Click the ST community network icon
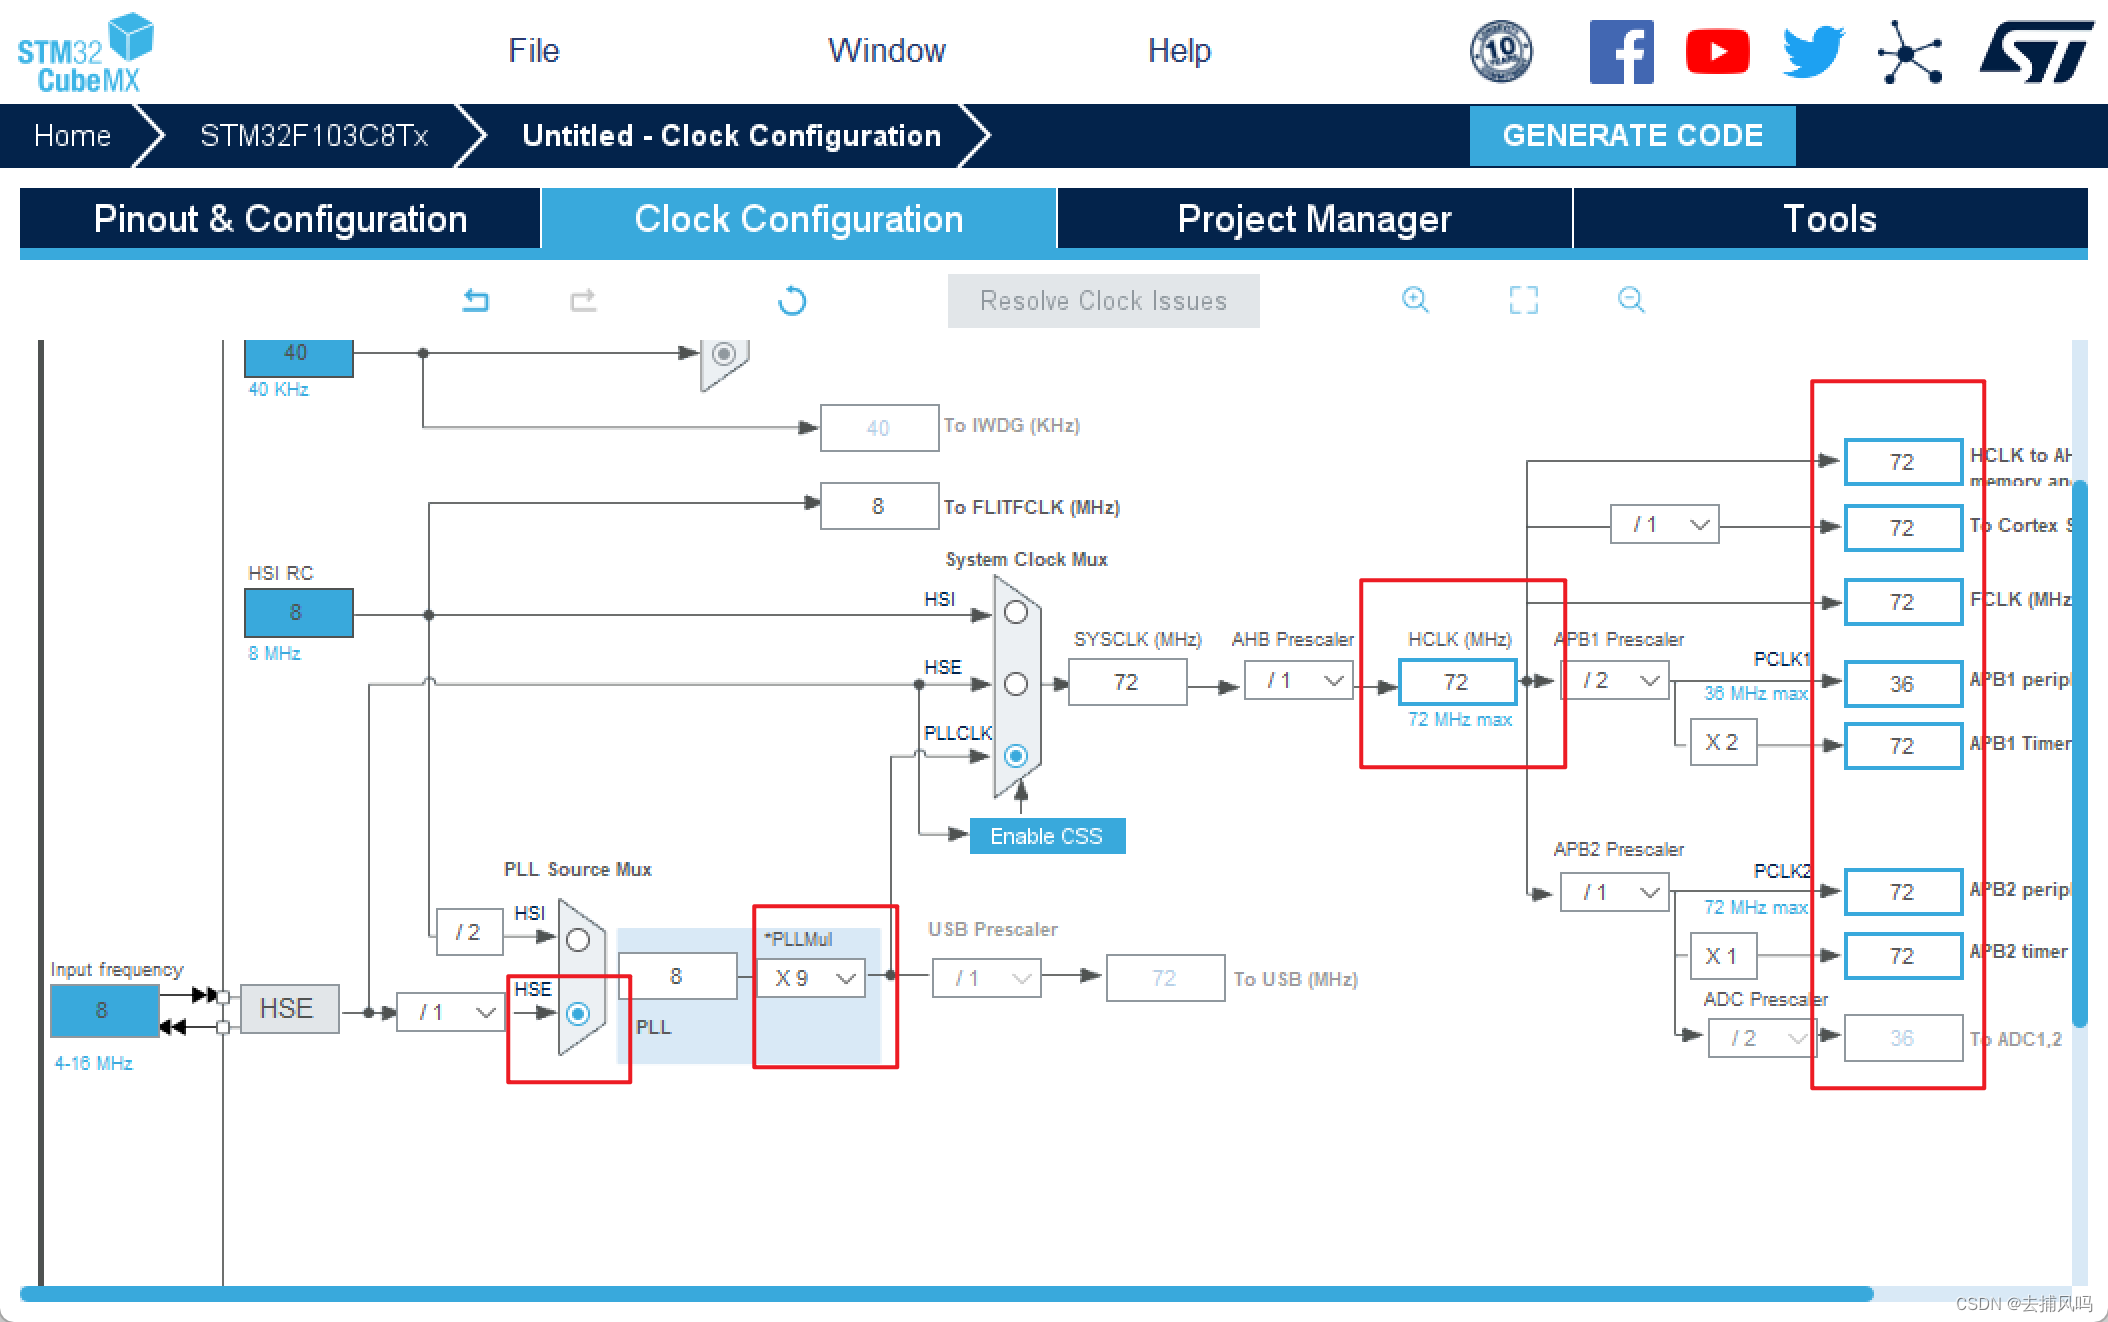Viewport: 2108px width, 1322px height. coord(1909,52)
